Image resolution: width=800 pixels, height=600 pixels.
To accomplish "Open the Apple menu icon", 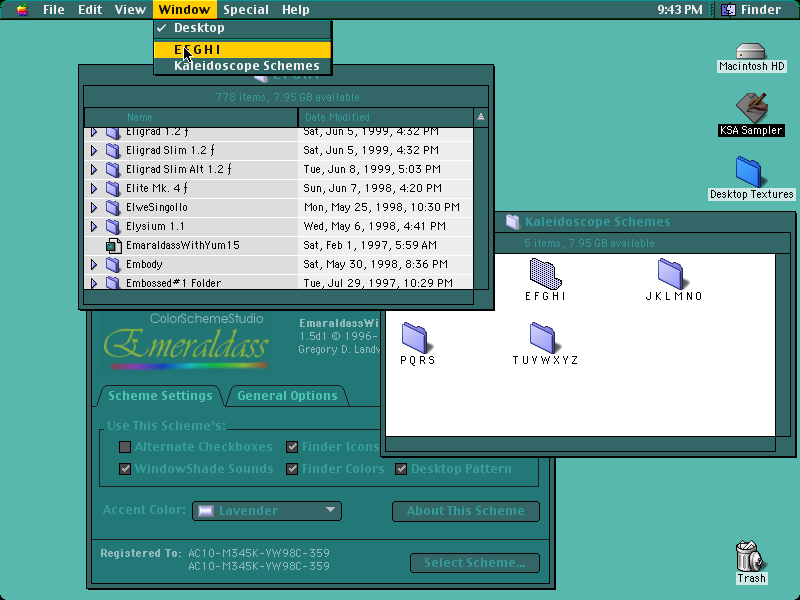I will 22,10.
